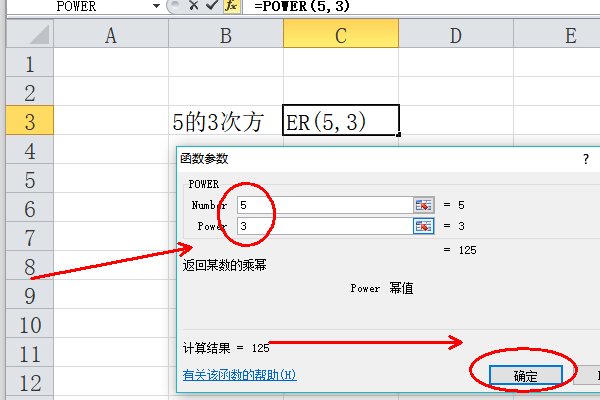The height and width of the screenshot is (400, 600).
Task: Click the fill handle of cell C3
Action: [x=399, y=135]
